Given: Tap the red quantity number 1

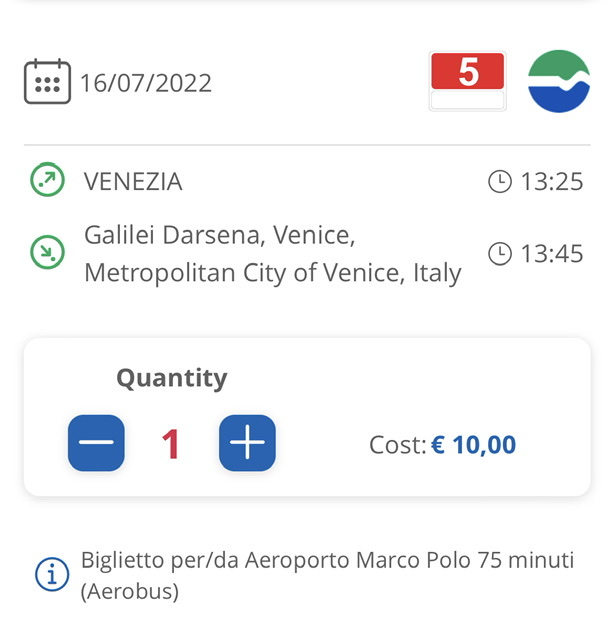Looking at the screenshot, I should coord(170,444).
